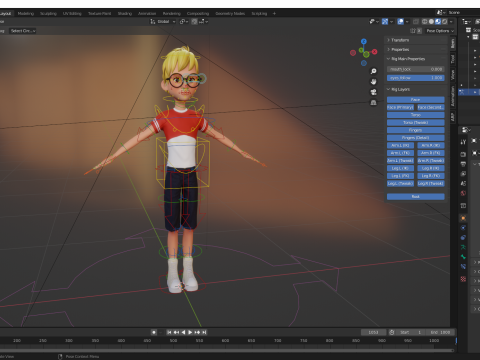Viewport: 480px width, 360px height.
Task: Toggle viewport overlays button
Action: click(401, 22)
